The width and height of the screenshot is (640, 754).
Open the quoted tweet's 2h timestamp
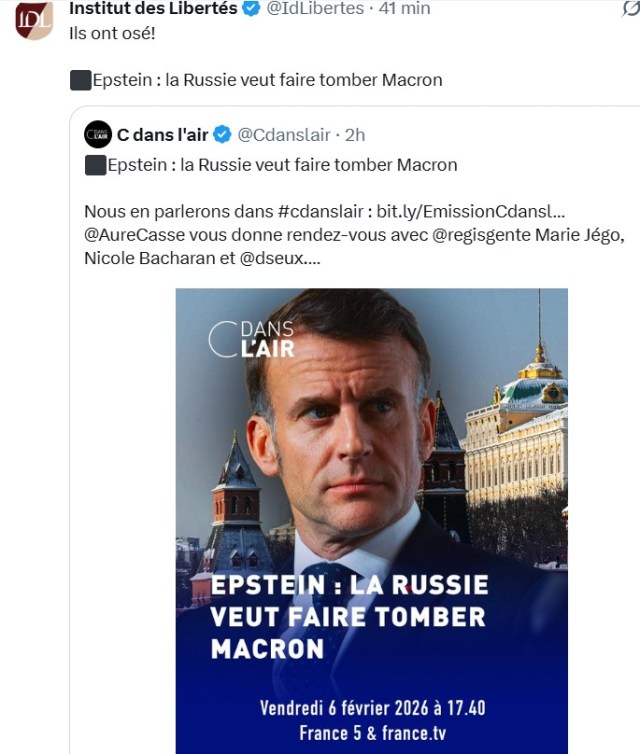(x=355, y=135)
